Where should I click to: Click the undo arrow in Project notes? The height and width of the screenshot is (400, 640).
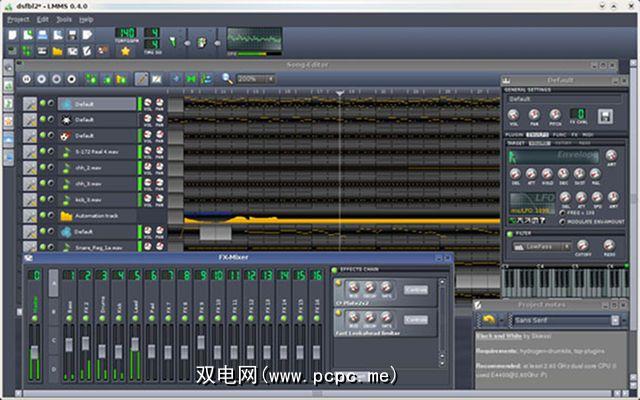click(488, 320)
